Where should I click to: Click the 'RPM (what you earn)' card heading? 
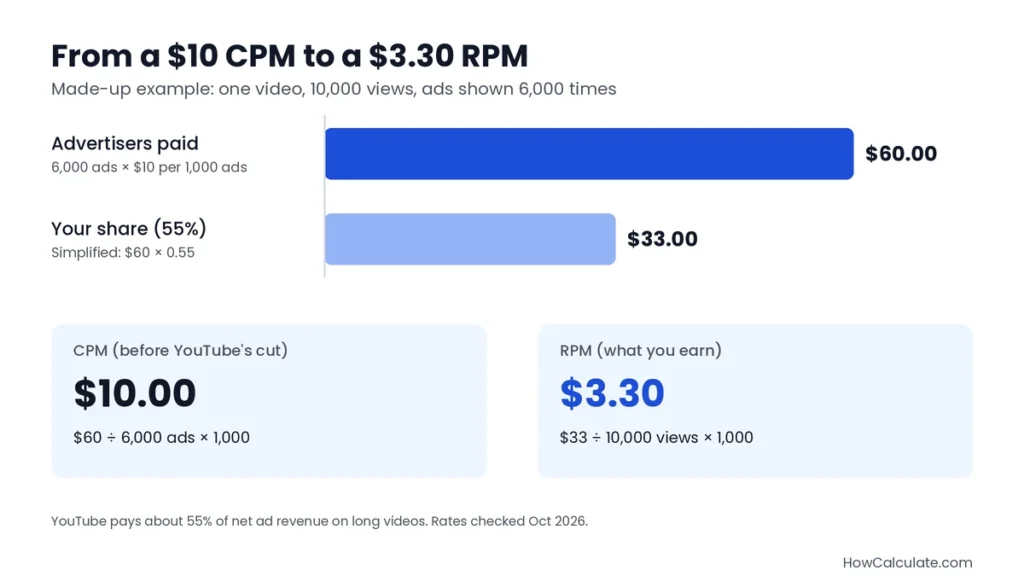point(641,351)
